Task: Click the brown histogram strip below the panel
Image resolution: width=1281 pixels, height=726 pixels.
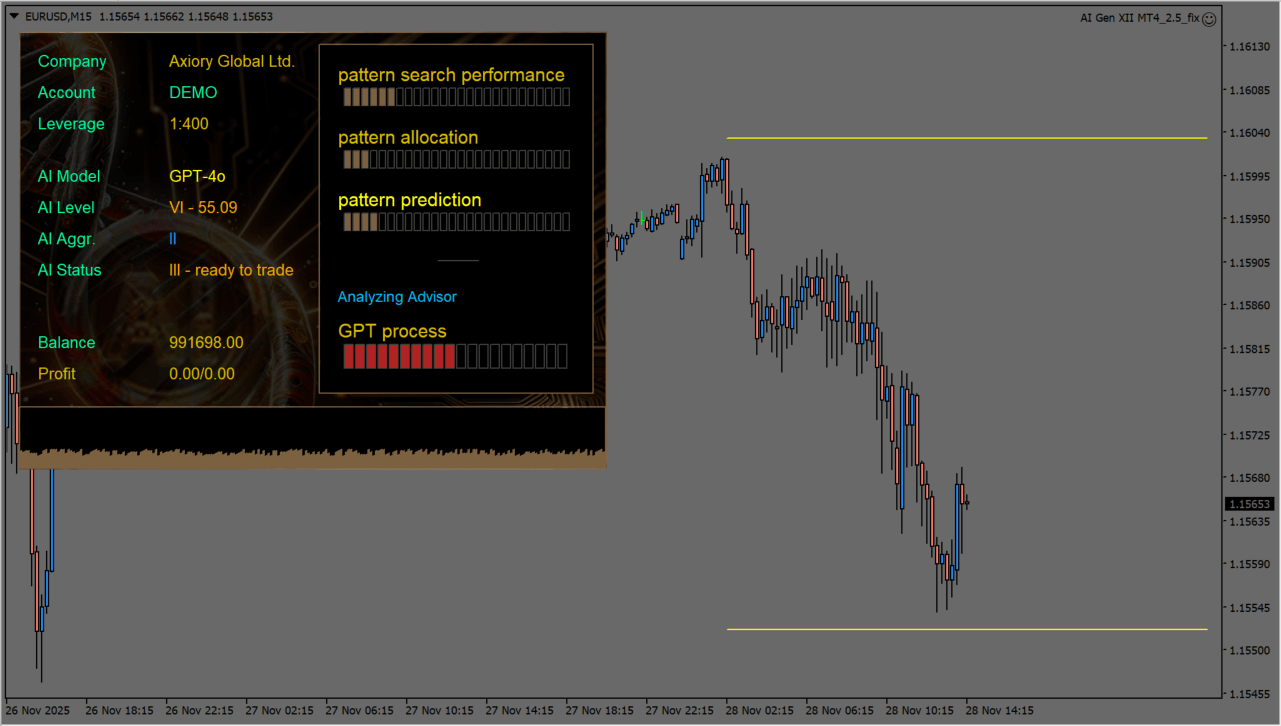Action: coord(312,458)
